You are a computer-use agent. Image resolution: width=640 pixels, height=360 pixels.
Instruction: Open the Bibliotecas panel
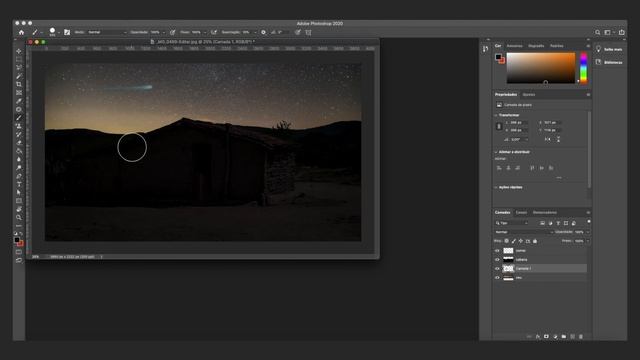[x=609, y=62]
